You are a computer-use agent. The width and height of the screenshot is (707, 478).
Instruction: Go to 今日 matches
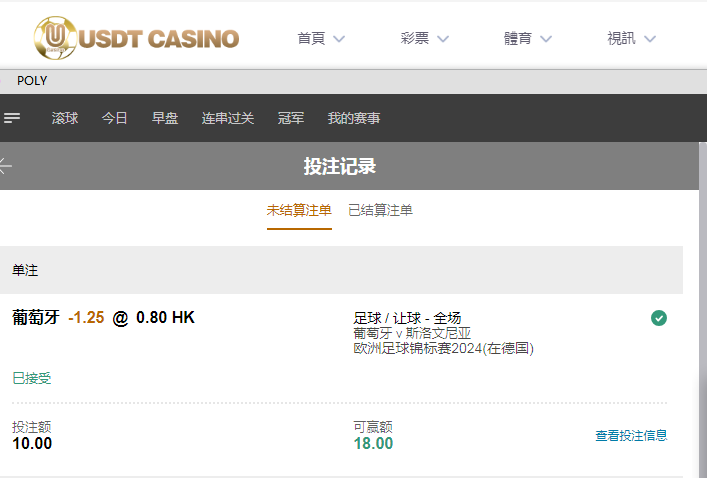(115, 118)
